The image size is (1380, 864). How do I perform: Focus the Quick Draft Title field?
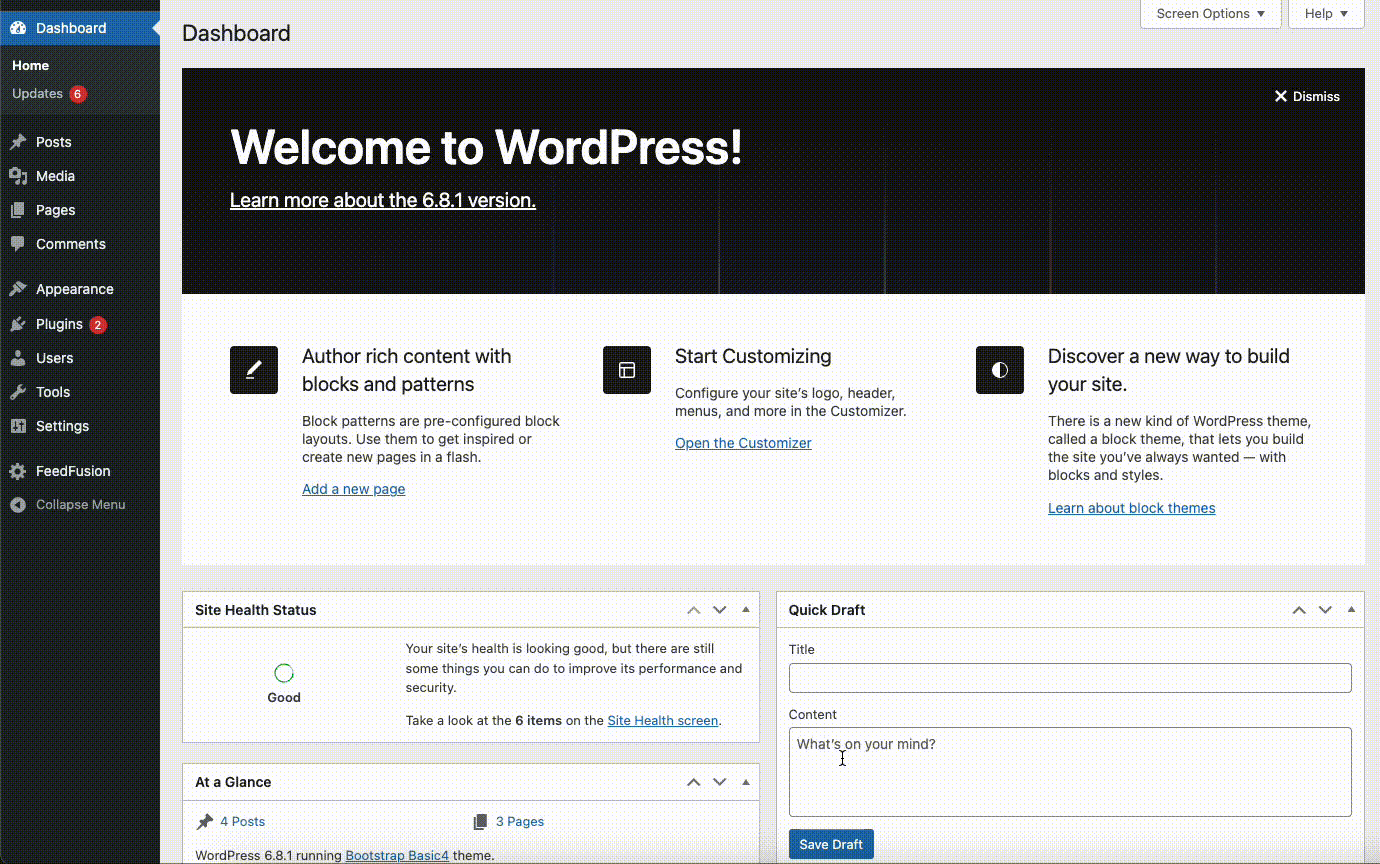pyautogui.click(x=1070, y=678)
